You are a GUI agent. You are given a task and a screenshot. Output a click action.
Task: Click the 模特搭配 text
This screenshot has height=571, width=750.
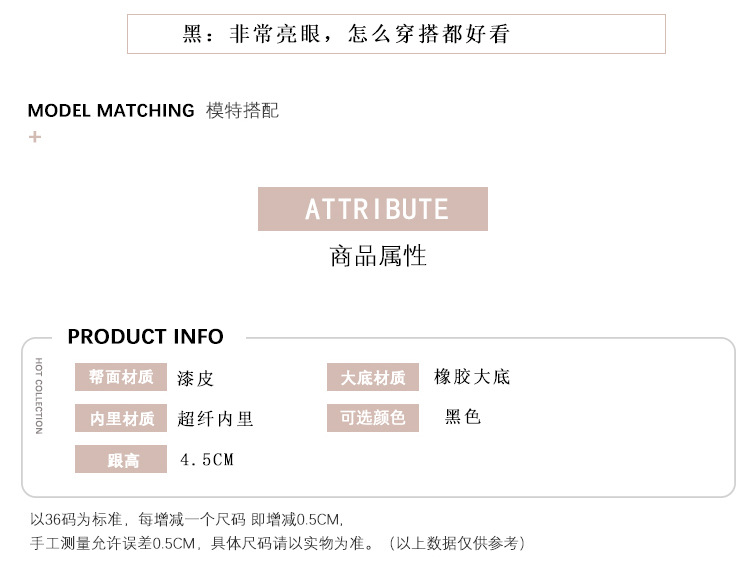coord(242,110)
